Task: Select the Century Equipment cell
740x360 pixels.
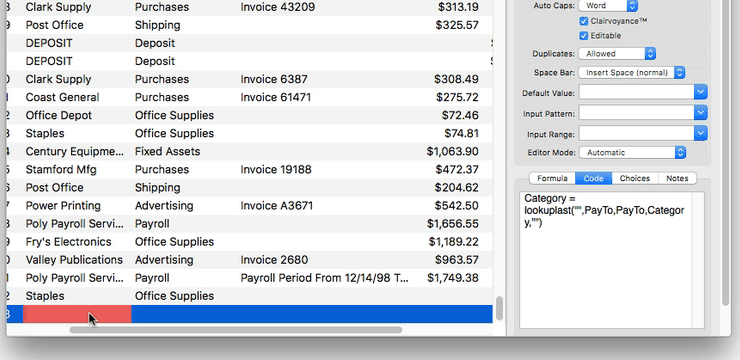Action: click(x=75, y=151)
